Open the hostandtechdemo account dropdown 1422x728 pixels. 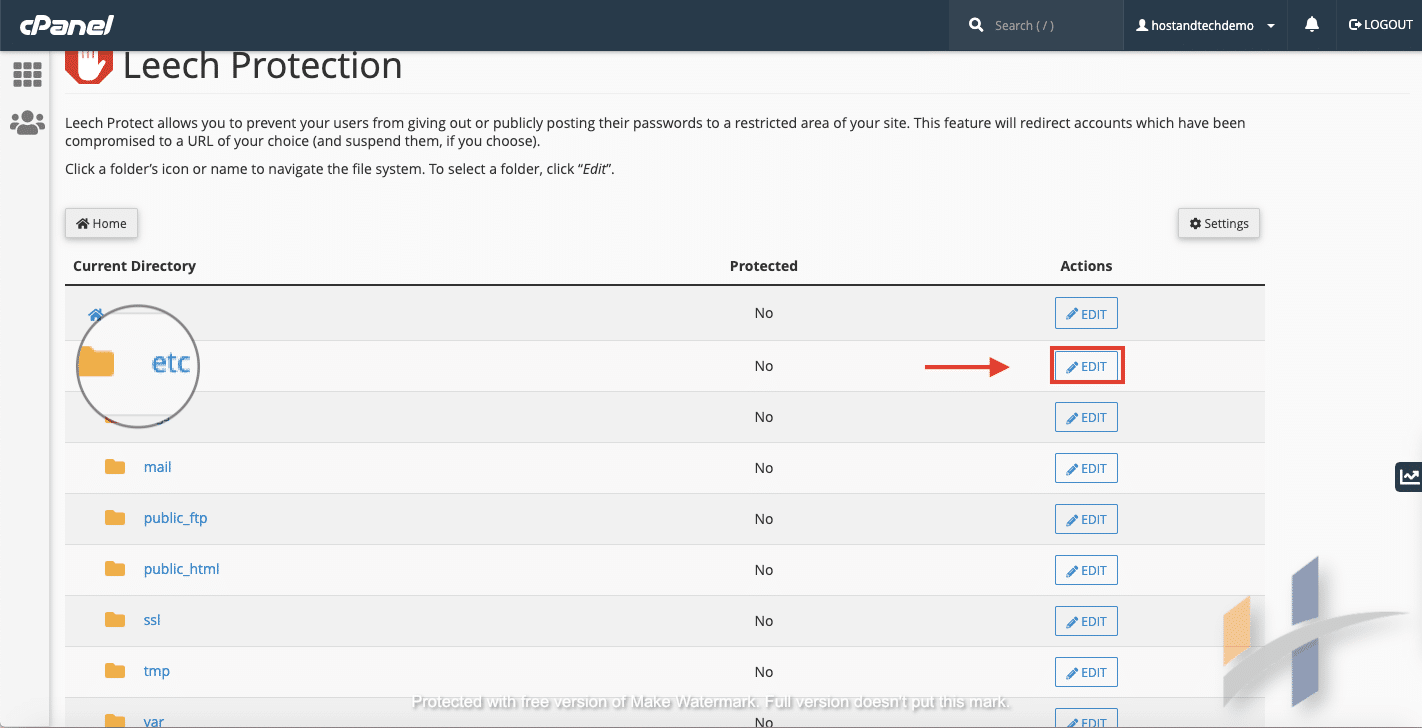coord(1205,25)
